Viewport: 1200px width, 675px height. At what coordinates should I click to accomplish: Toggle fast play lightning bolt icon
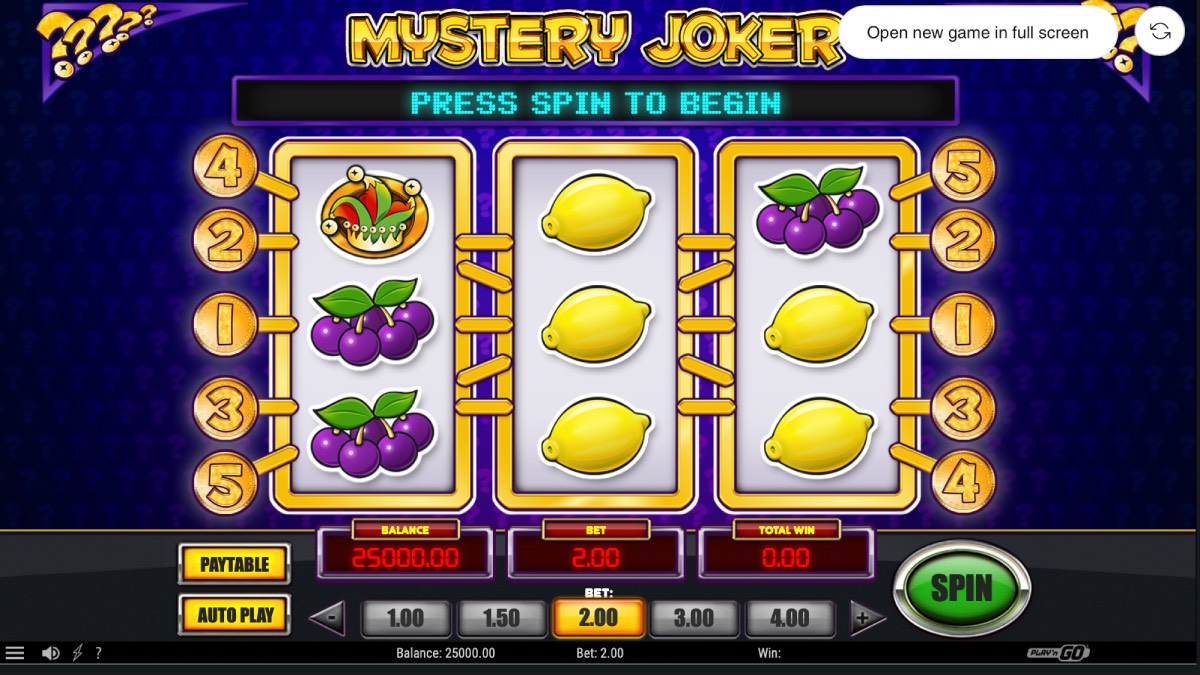(x=77, y=653)
